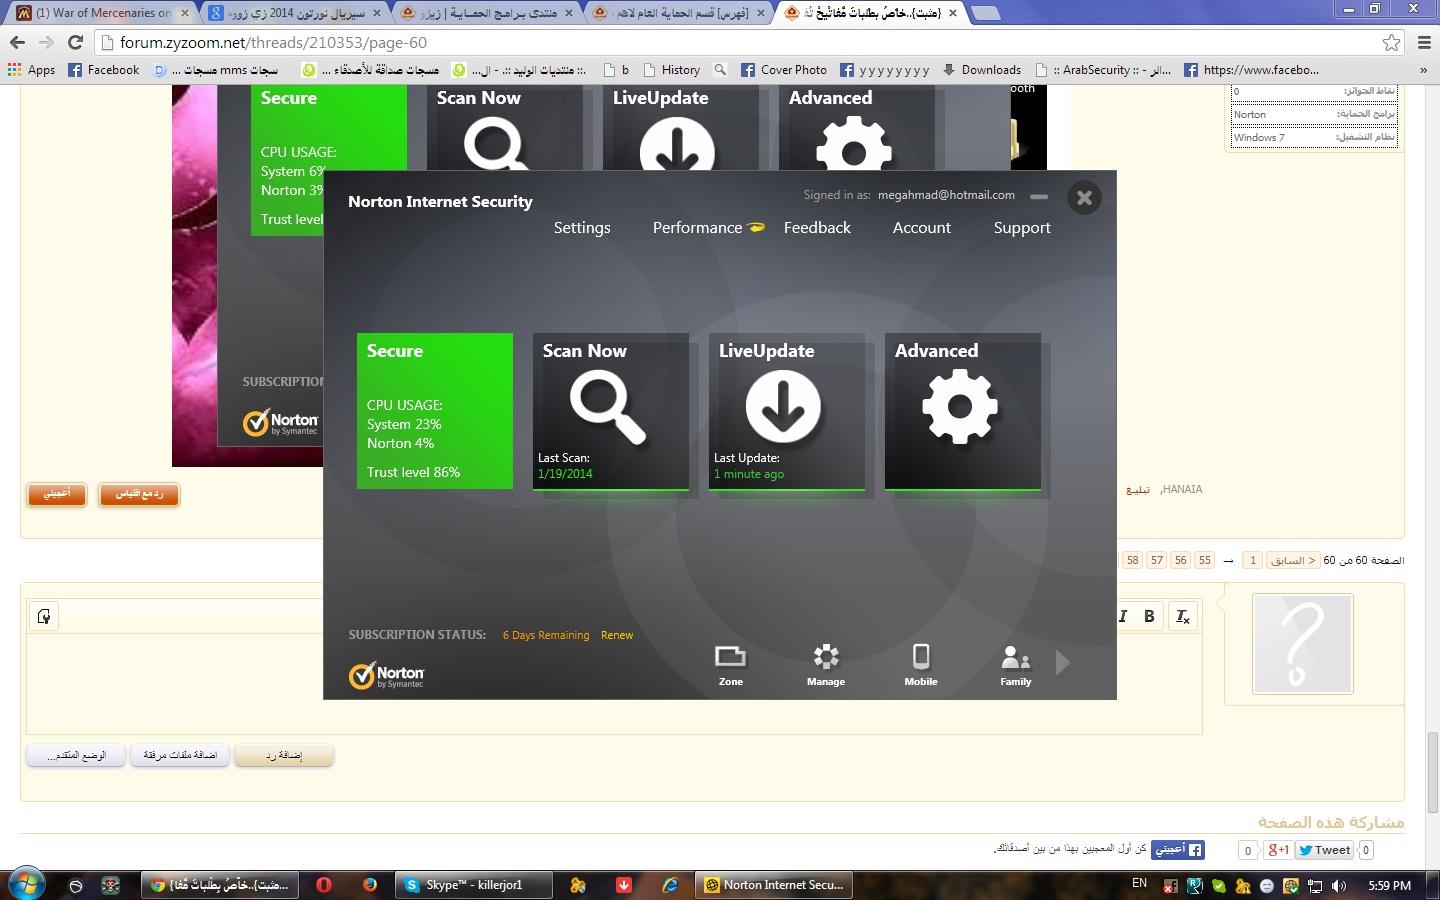This screenshot has height=900, width=1440.
Task: Open the Opera icon on the taskbar
Action: [324, 885]
